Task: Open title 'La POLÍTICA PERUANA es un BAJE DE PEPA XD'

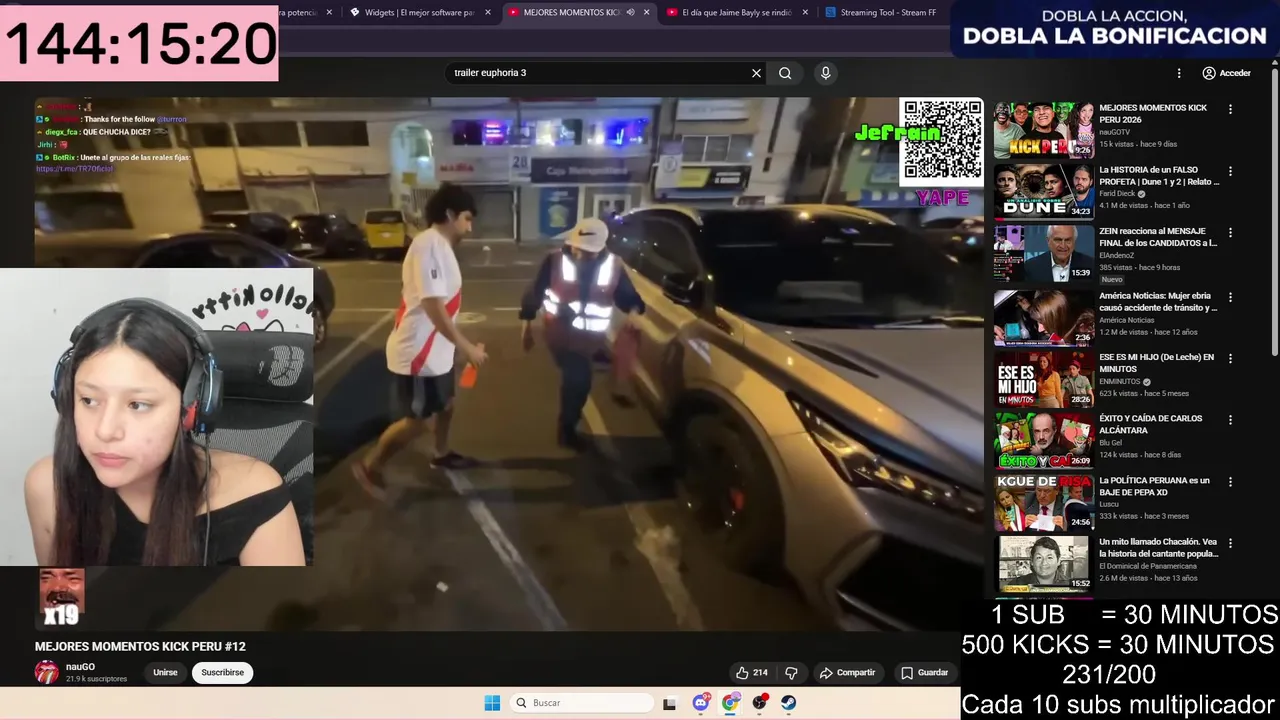Action: (x=1155, y=486)
